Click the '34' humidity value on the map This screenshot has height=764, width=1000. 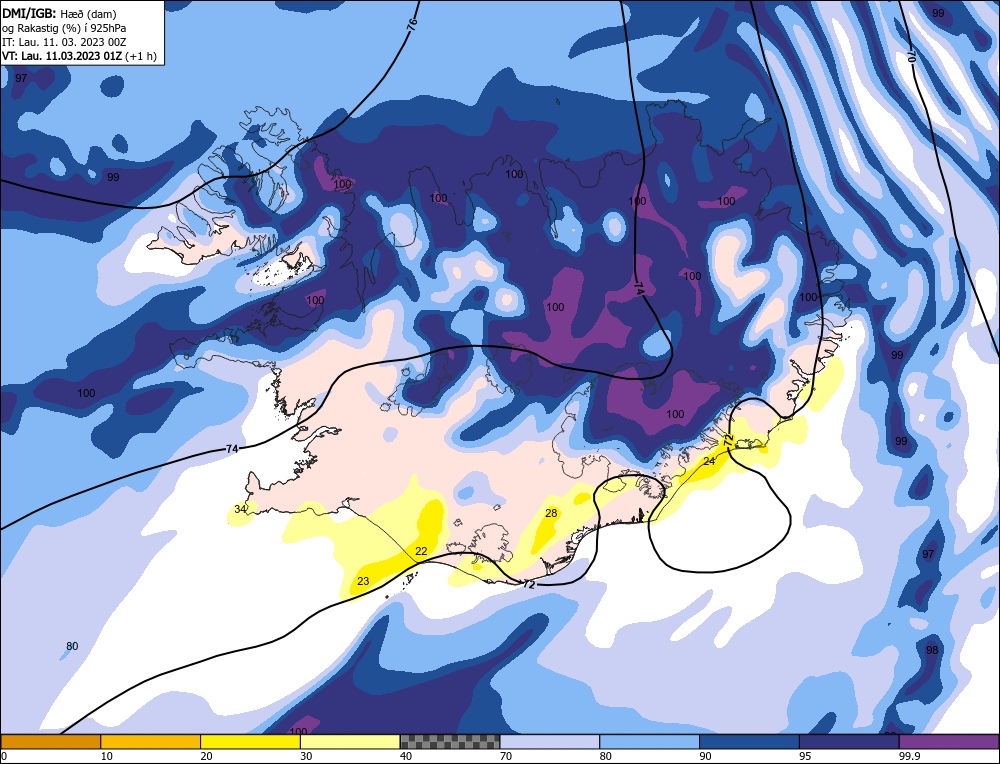pyautogui.click(x=240, y=509)
